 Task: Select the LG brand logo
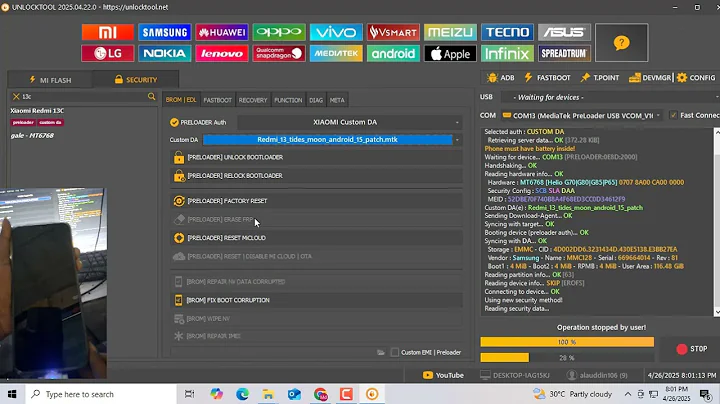tap(107, 53)
